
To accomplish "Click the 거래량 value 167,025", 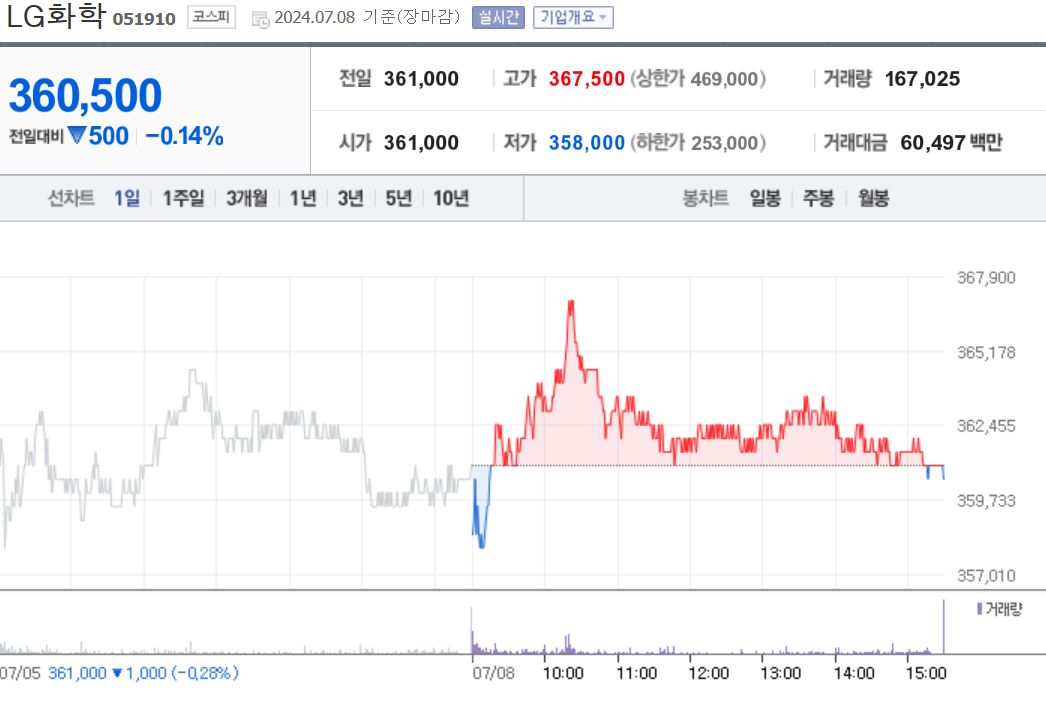I will 923,79.
